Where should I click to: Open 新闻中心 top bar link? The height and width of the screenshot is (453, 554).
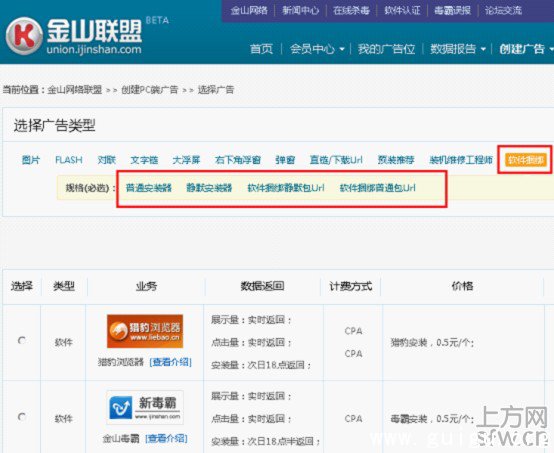[300, 10]
